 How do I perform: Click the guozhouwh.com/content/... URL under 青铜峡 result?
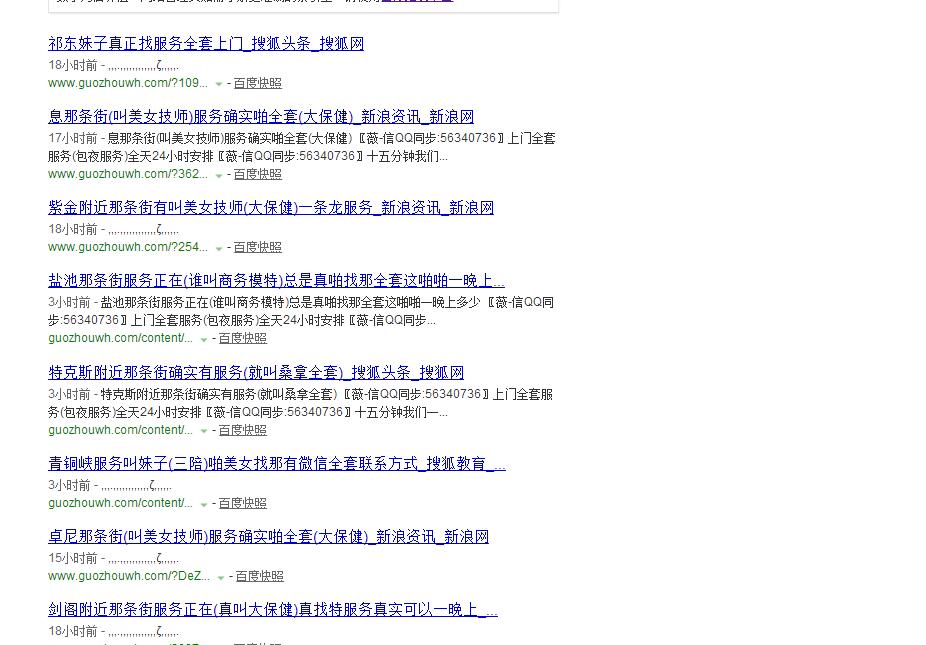click(120, 503)
